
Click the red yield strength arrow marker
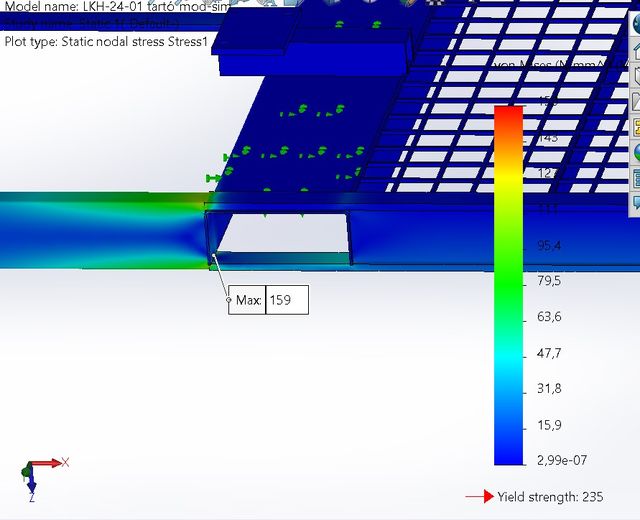pos(480,496)
